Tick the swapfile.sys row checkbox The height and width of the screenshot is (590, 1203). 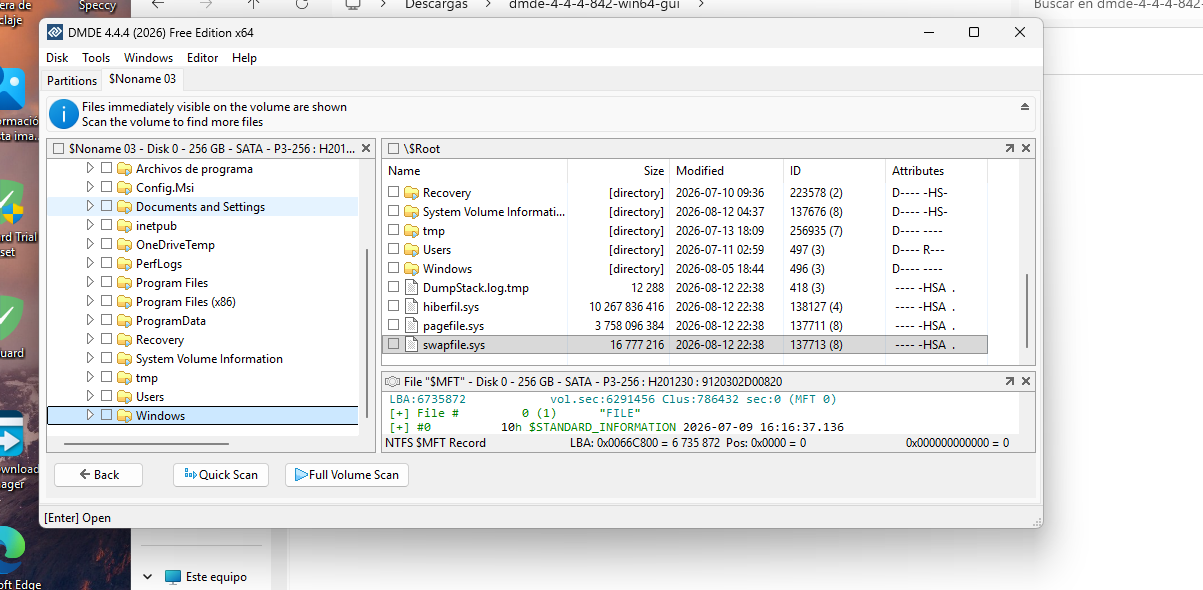394,345
